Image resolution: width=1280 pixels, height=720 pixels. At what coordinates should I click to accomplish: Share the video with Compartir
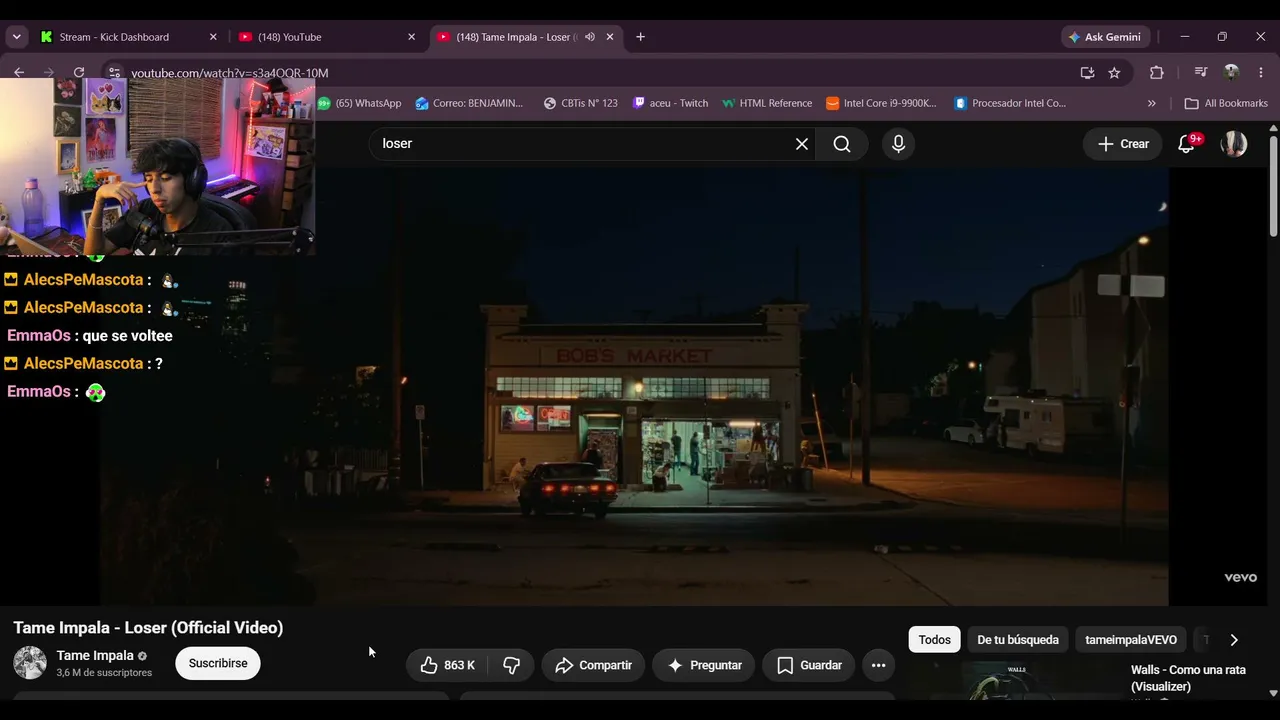[594, 665]
